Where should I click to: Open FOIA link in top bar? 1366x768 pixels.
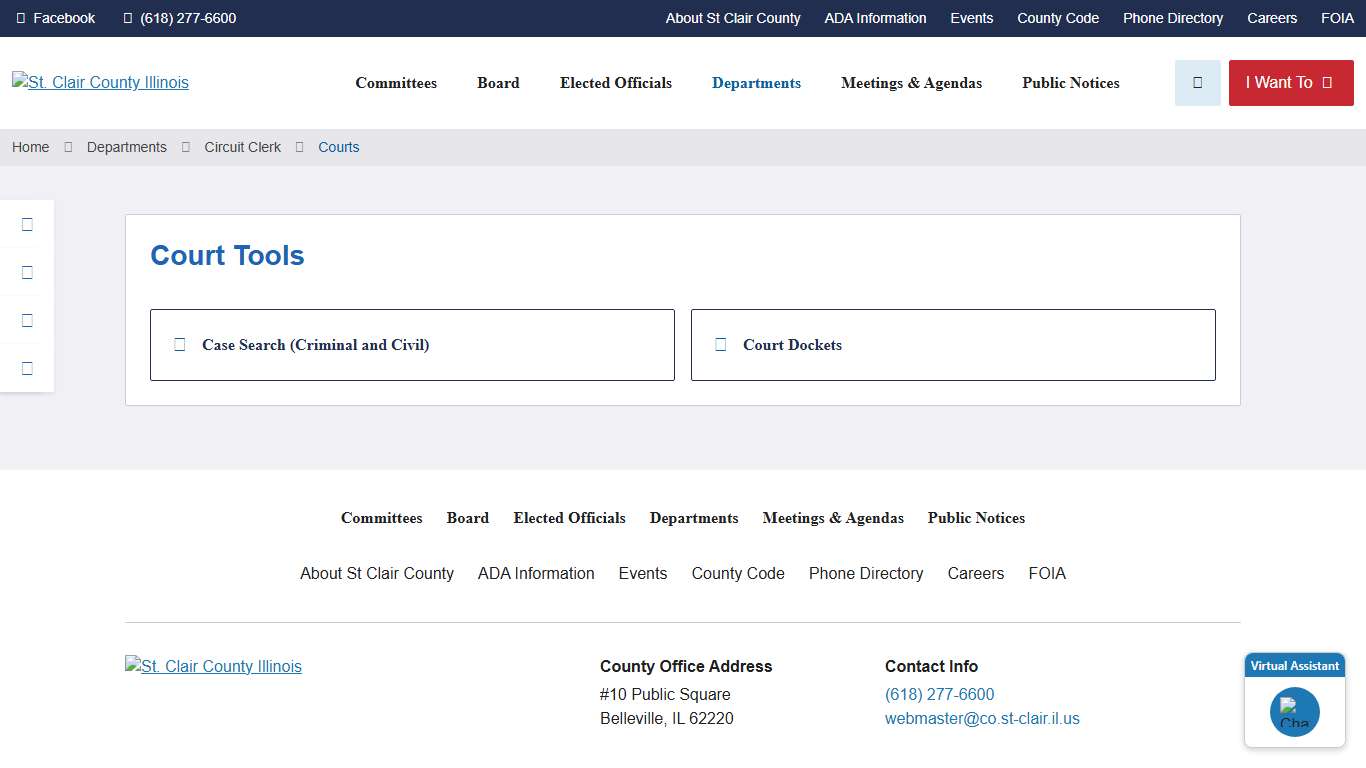pos(1337,18)
